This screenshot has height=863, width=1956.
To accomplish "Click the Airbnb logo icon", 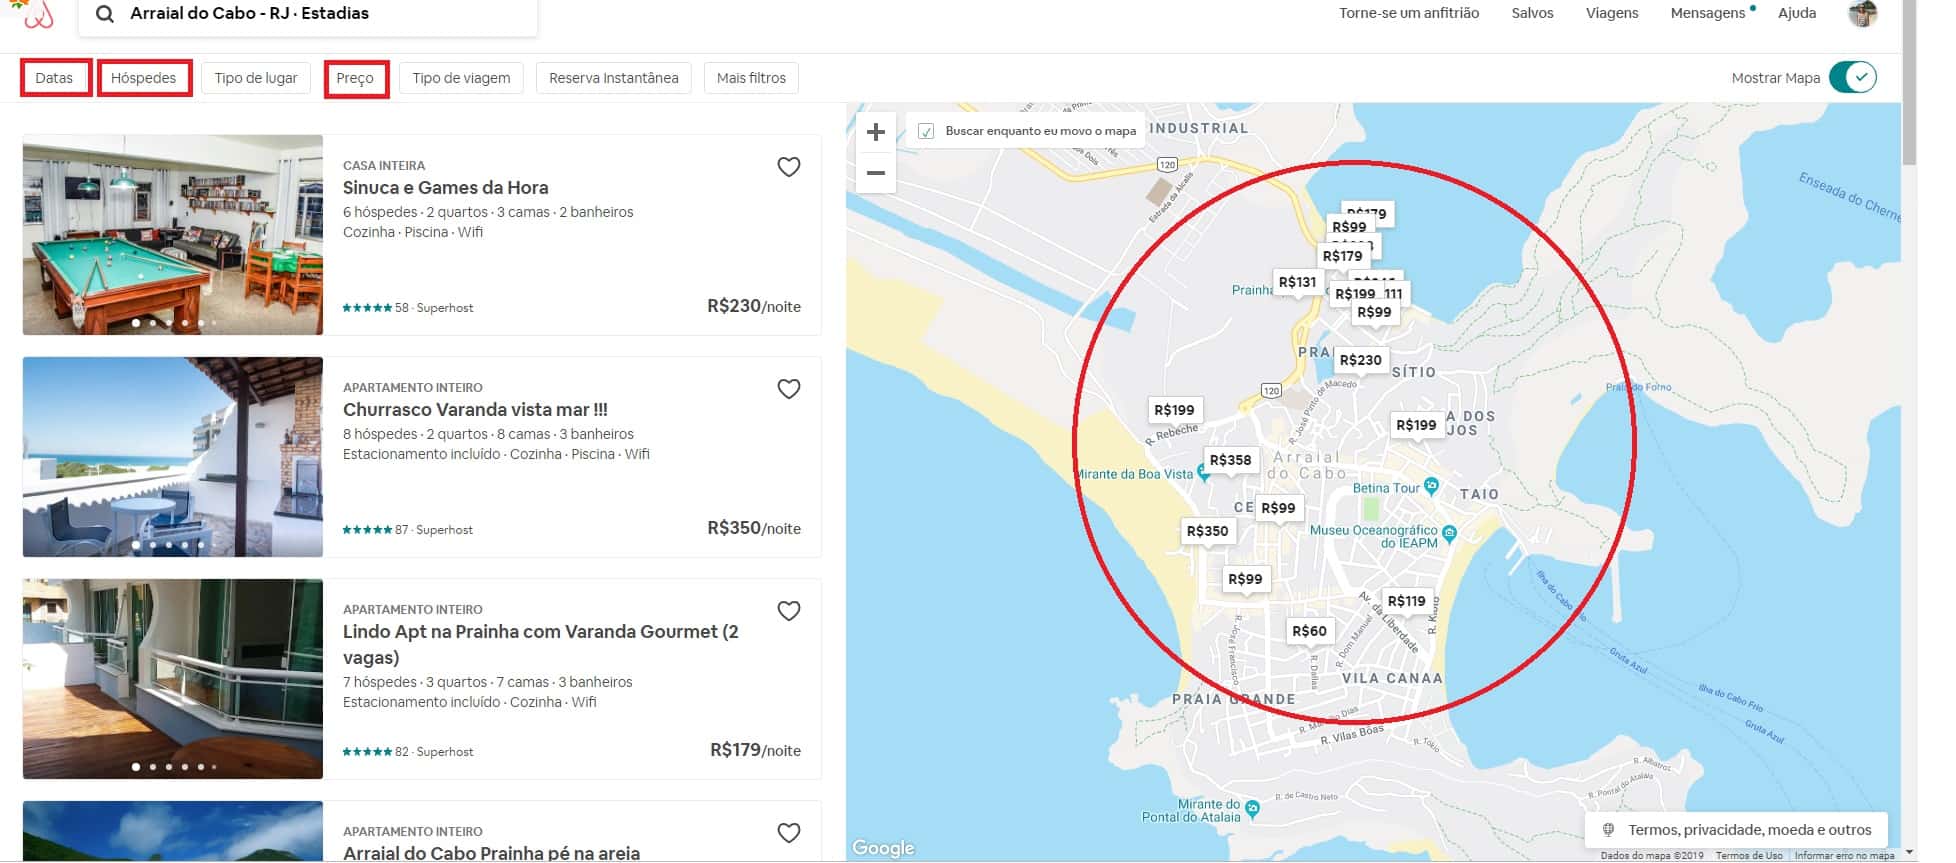I will tap(36, 14).
